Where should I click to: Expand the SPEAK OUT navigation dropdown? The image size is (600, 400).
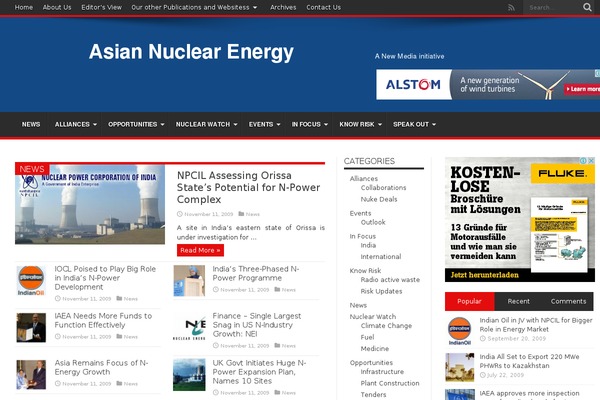[x=414, y=124]
